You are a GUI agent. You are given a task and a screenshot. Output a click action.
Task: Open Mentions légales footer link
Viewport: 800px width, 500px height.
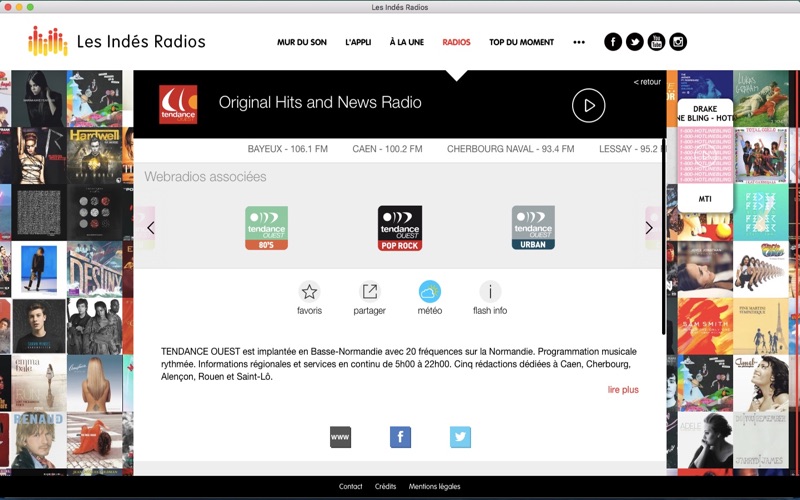pos(434,486)
